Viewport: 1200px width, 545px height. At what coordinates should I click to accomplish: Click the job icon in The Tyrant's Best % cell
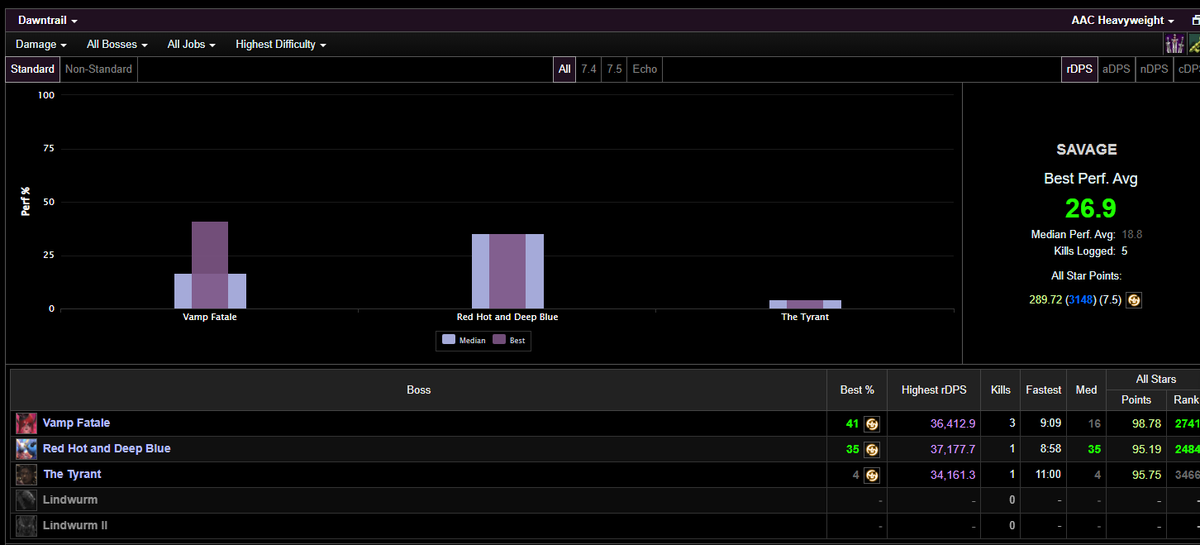click(872, 475)
